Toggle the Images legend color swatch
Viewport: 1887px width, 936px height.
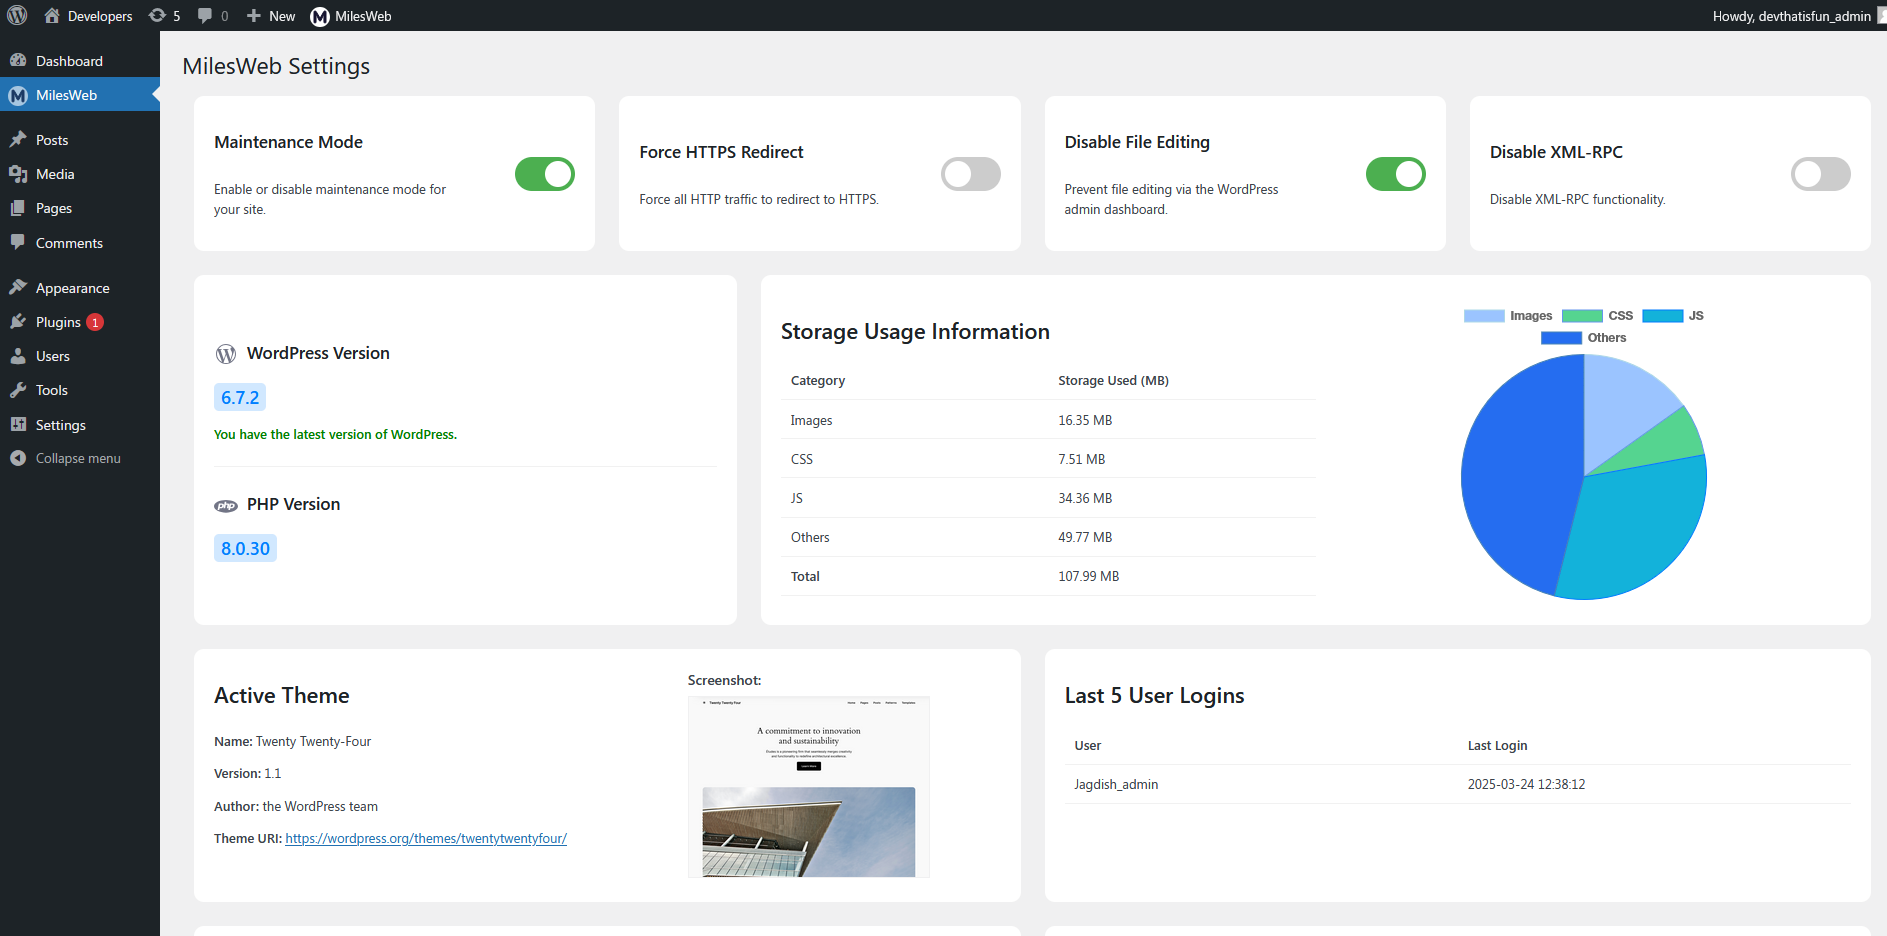click(x=1484, y=316)
